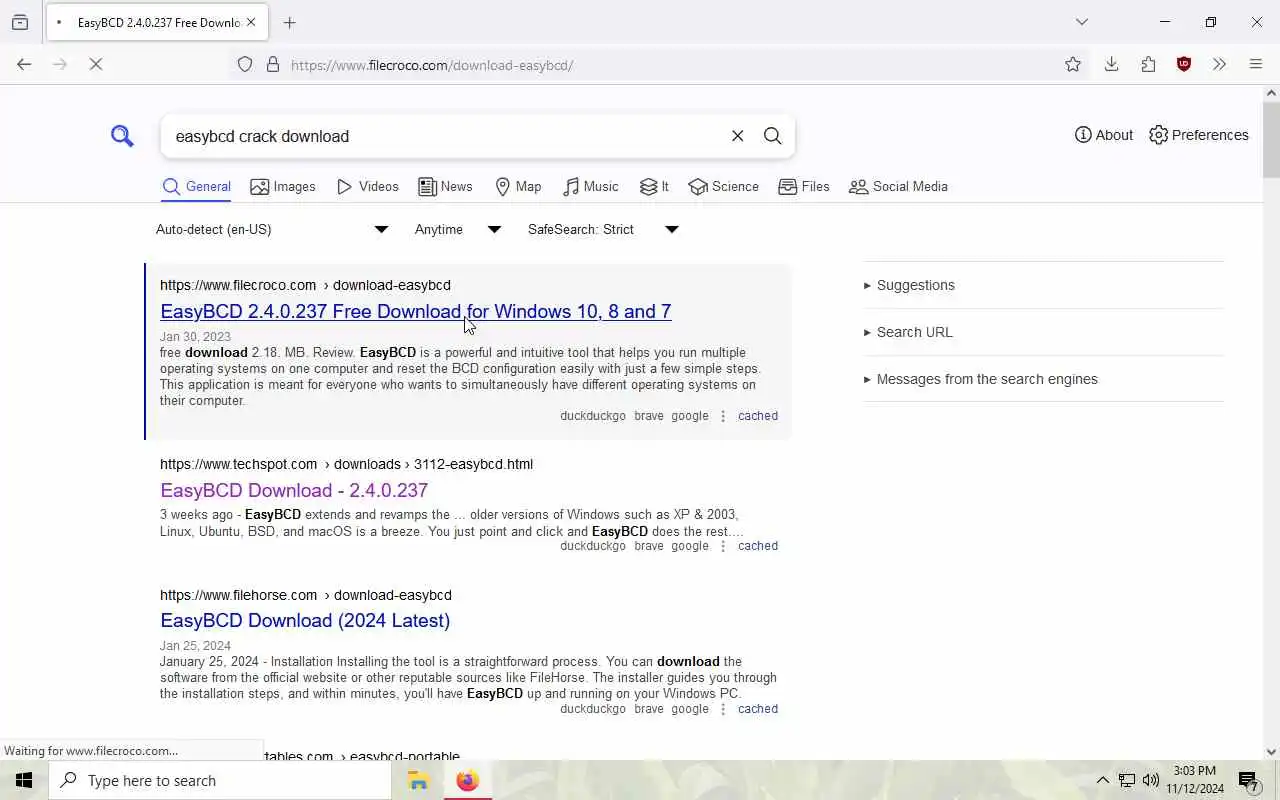Switch to the It tab

point(654,187)
